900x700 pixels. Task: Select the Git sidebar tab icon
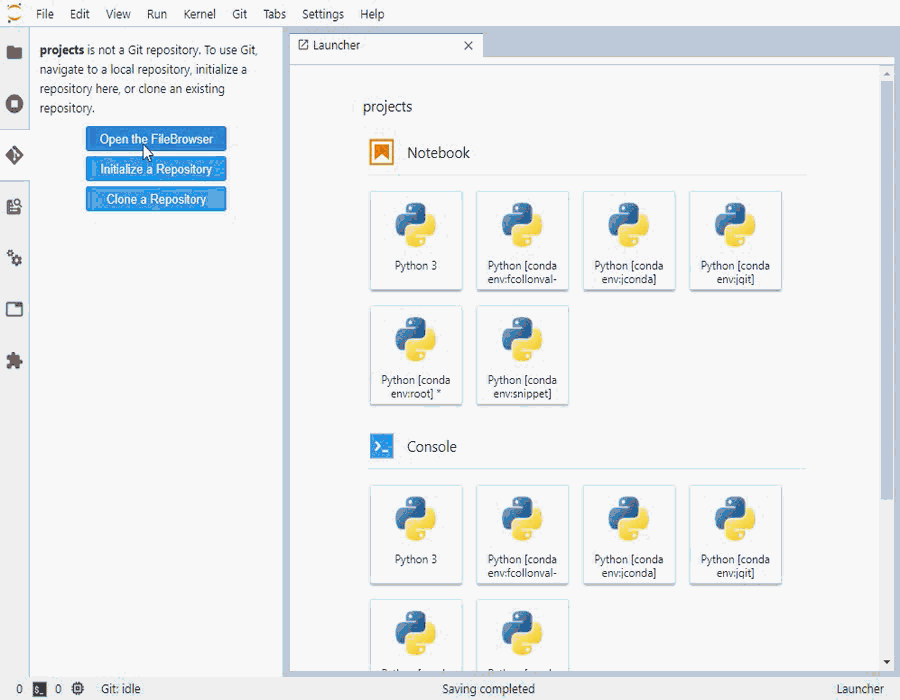pyautogui.click(x=14, y=155)
